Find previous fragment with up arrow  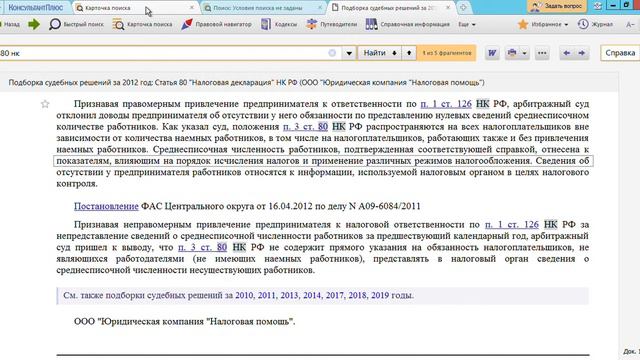(x=409, y=53)
